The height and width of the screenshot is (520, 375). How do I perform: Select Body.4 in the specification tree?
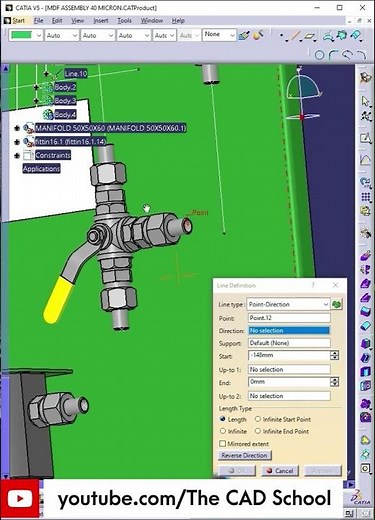(x=65, y=115)
